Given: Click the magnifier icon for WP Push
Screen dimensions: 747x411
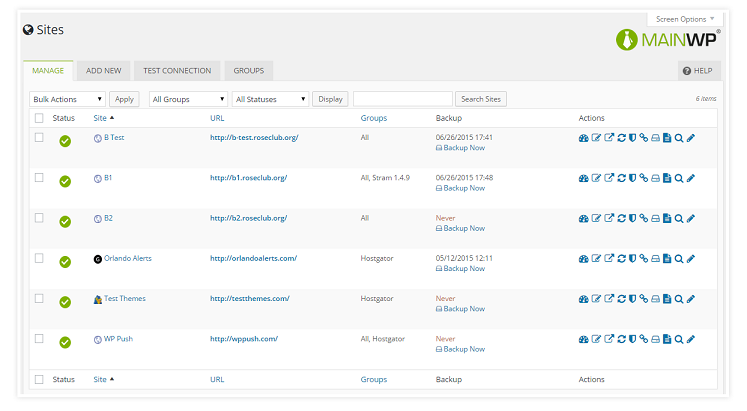Looking at the screenshot, I should pyautogui.click(x=679, y=340).
